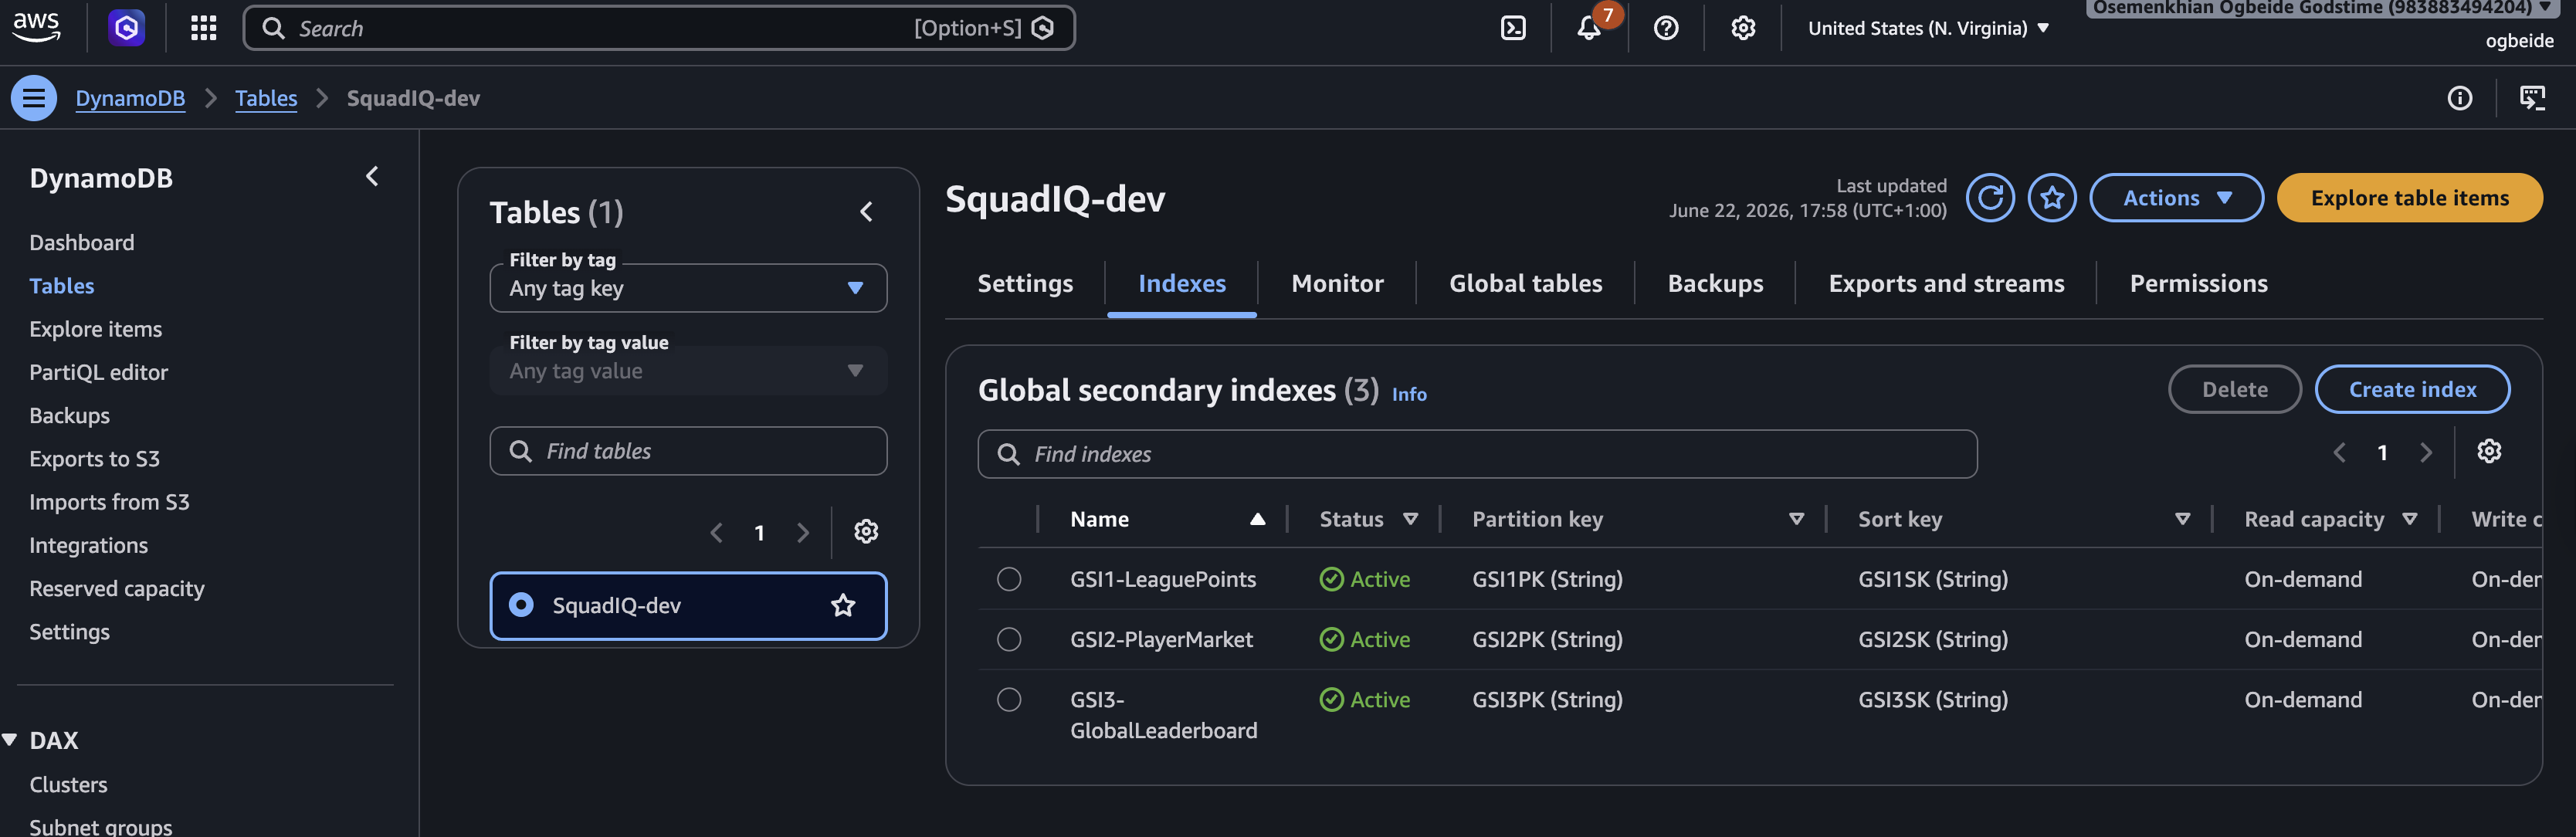Open the info panel icon

coord(2459,98)
